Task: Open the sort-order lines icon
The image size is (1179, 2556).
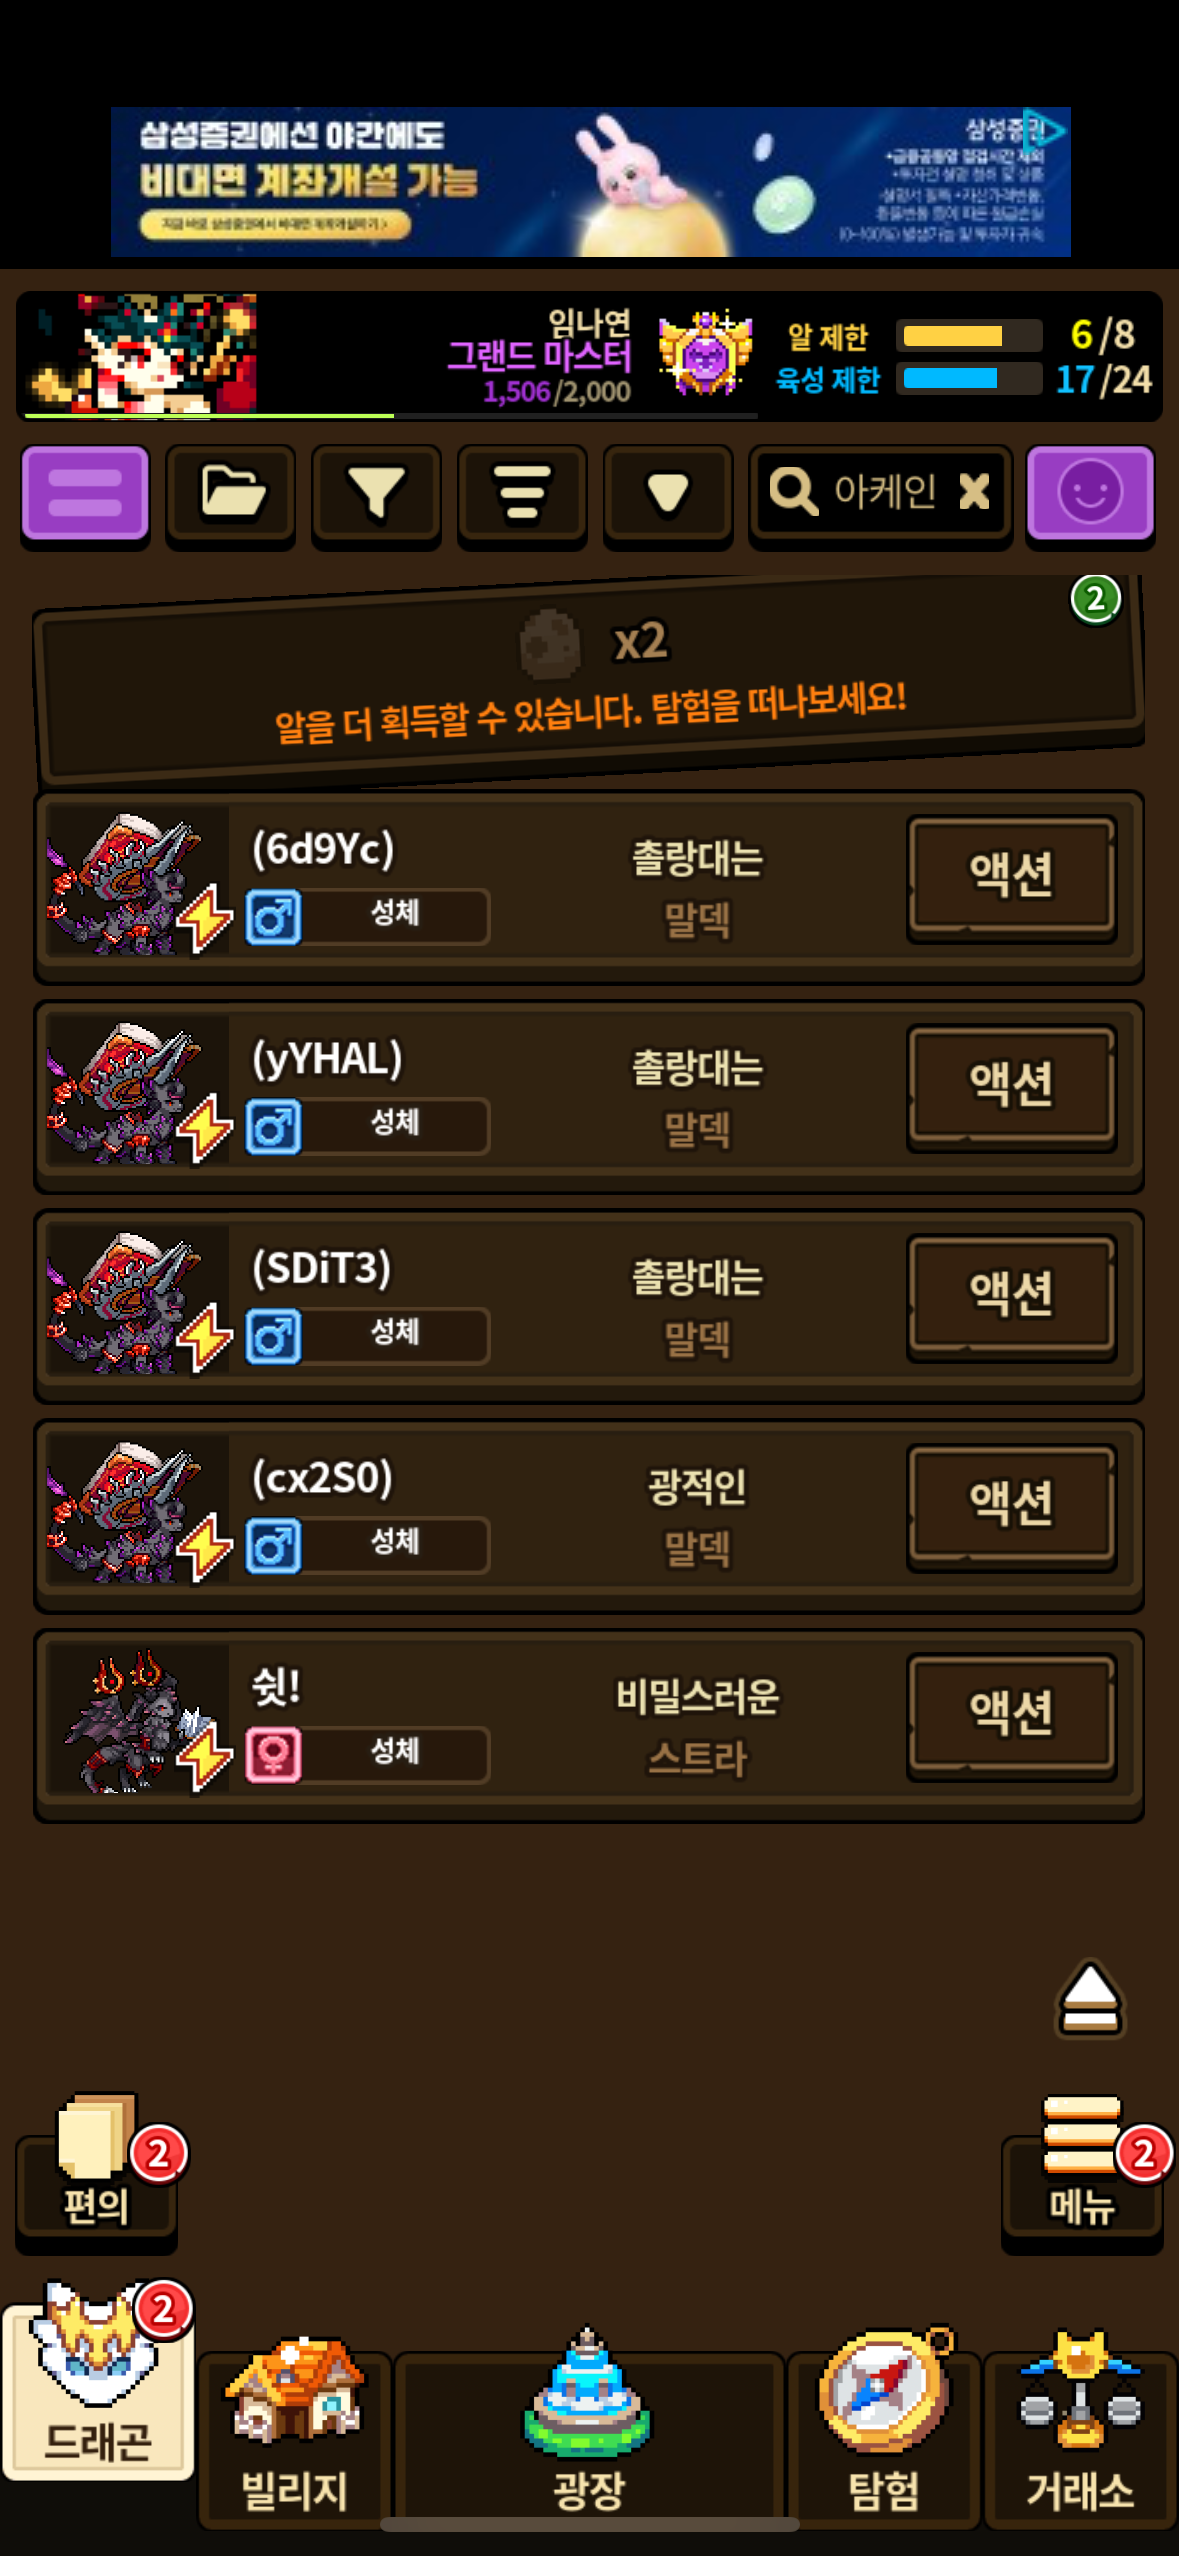Action: click(522, 493)
